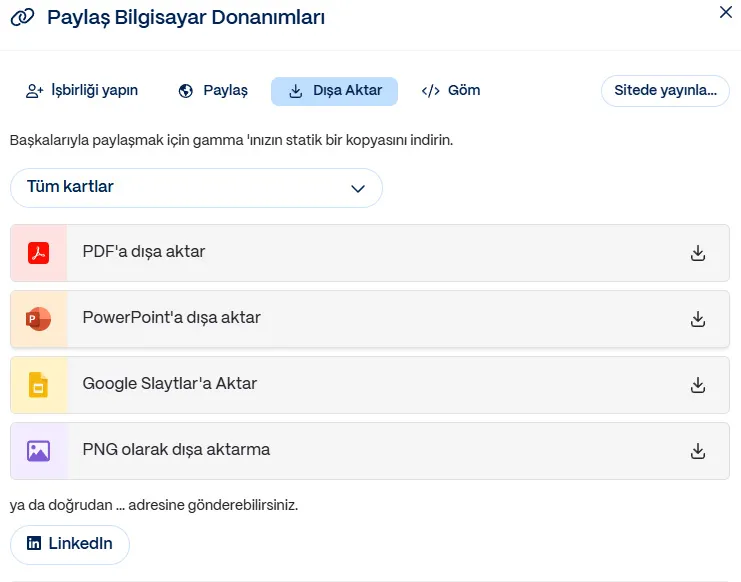Choose PowerPoint'a dışa aktar option
The width and height of the screenshot is (741, 582).
[171, 319]
